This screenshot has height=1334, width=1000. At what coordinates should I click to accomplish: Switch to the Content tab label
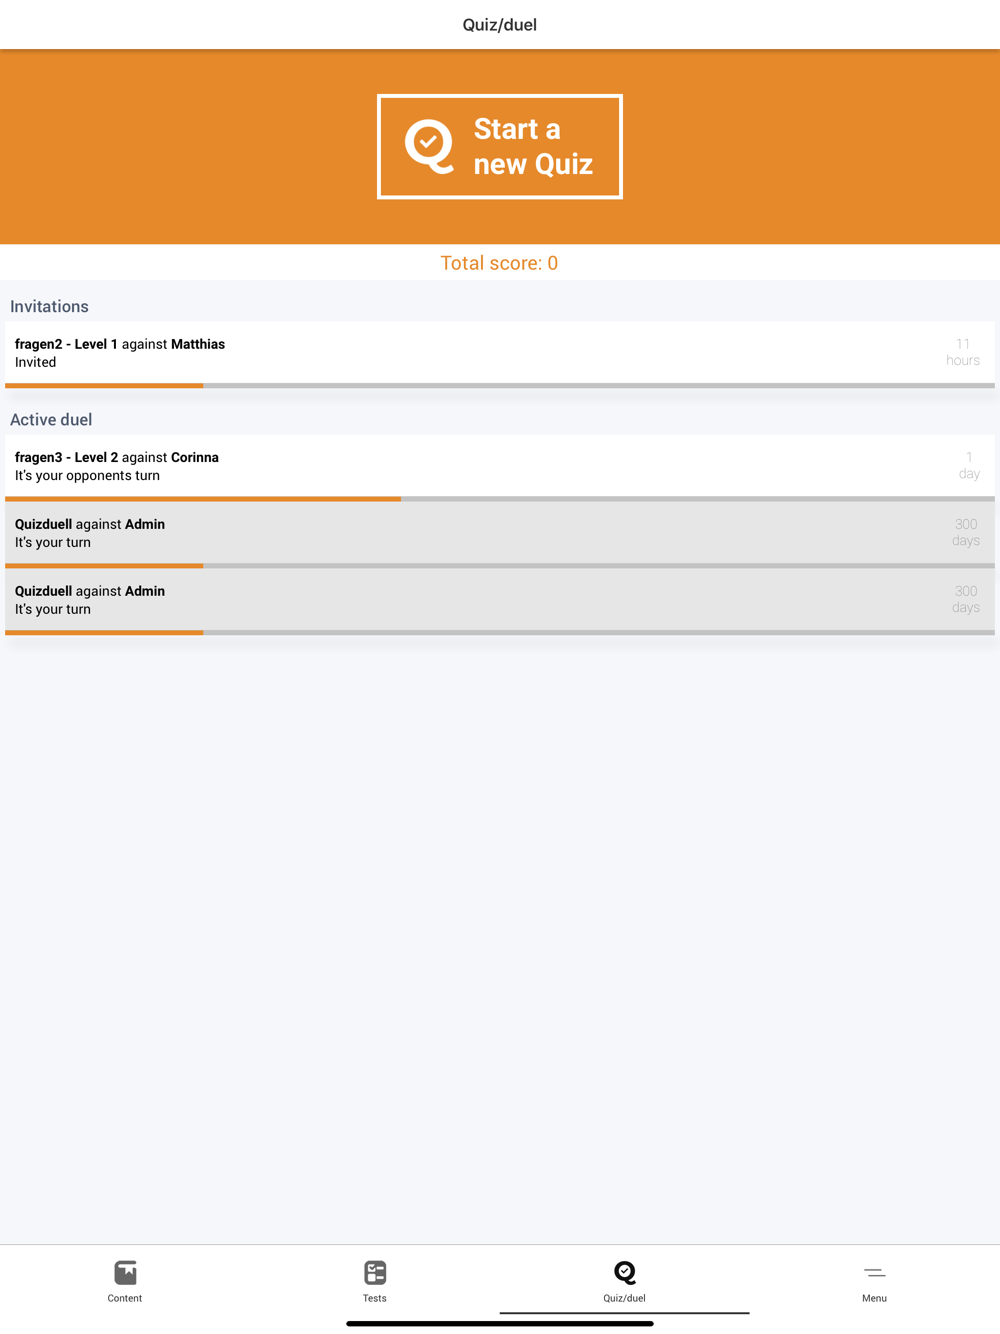(125, 1298)
